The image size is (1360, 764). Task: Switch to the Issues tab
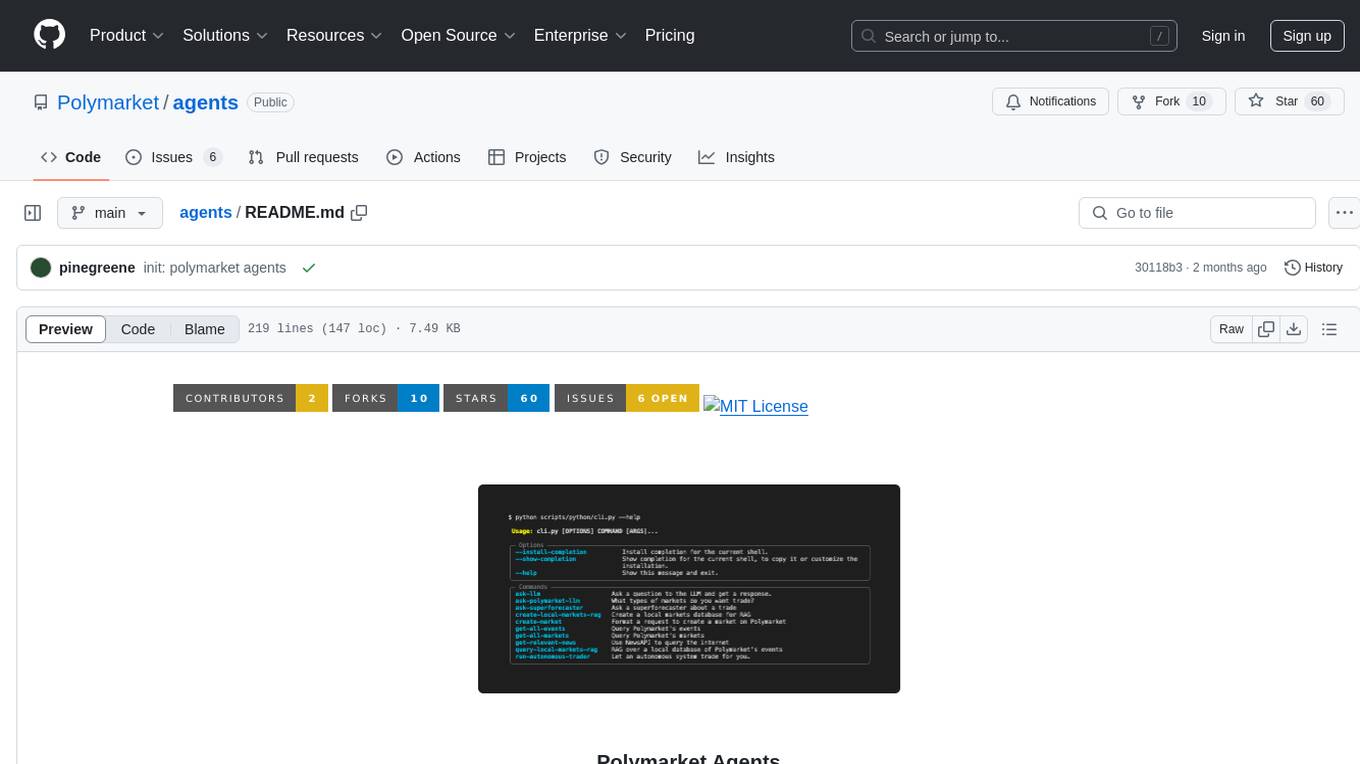(173, 157)
